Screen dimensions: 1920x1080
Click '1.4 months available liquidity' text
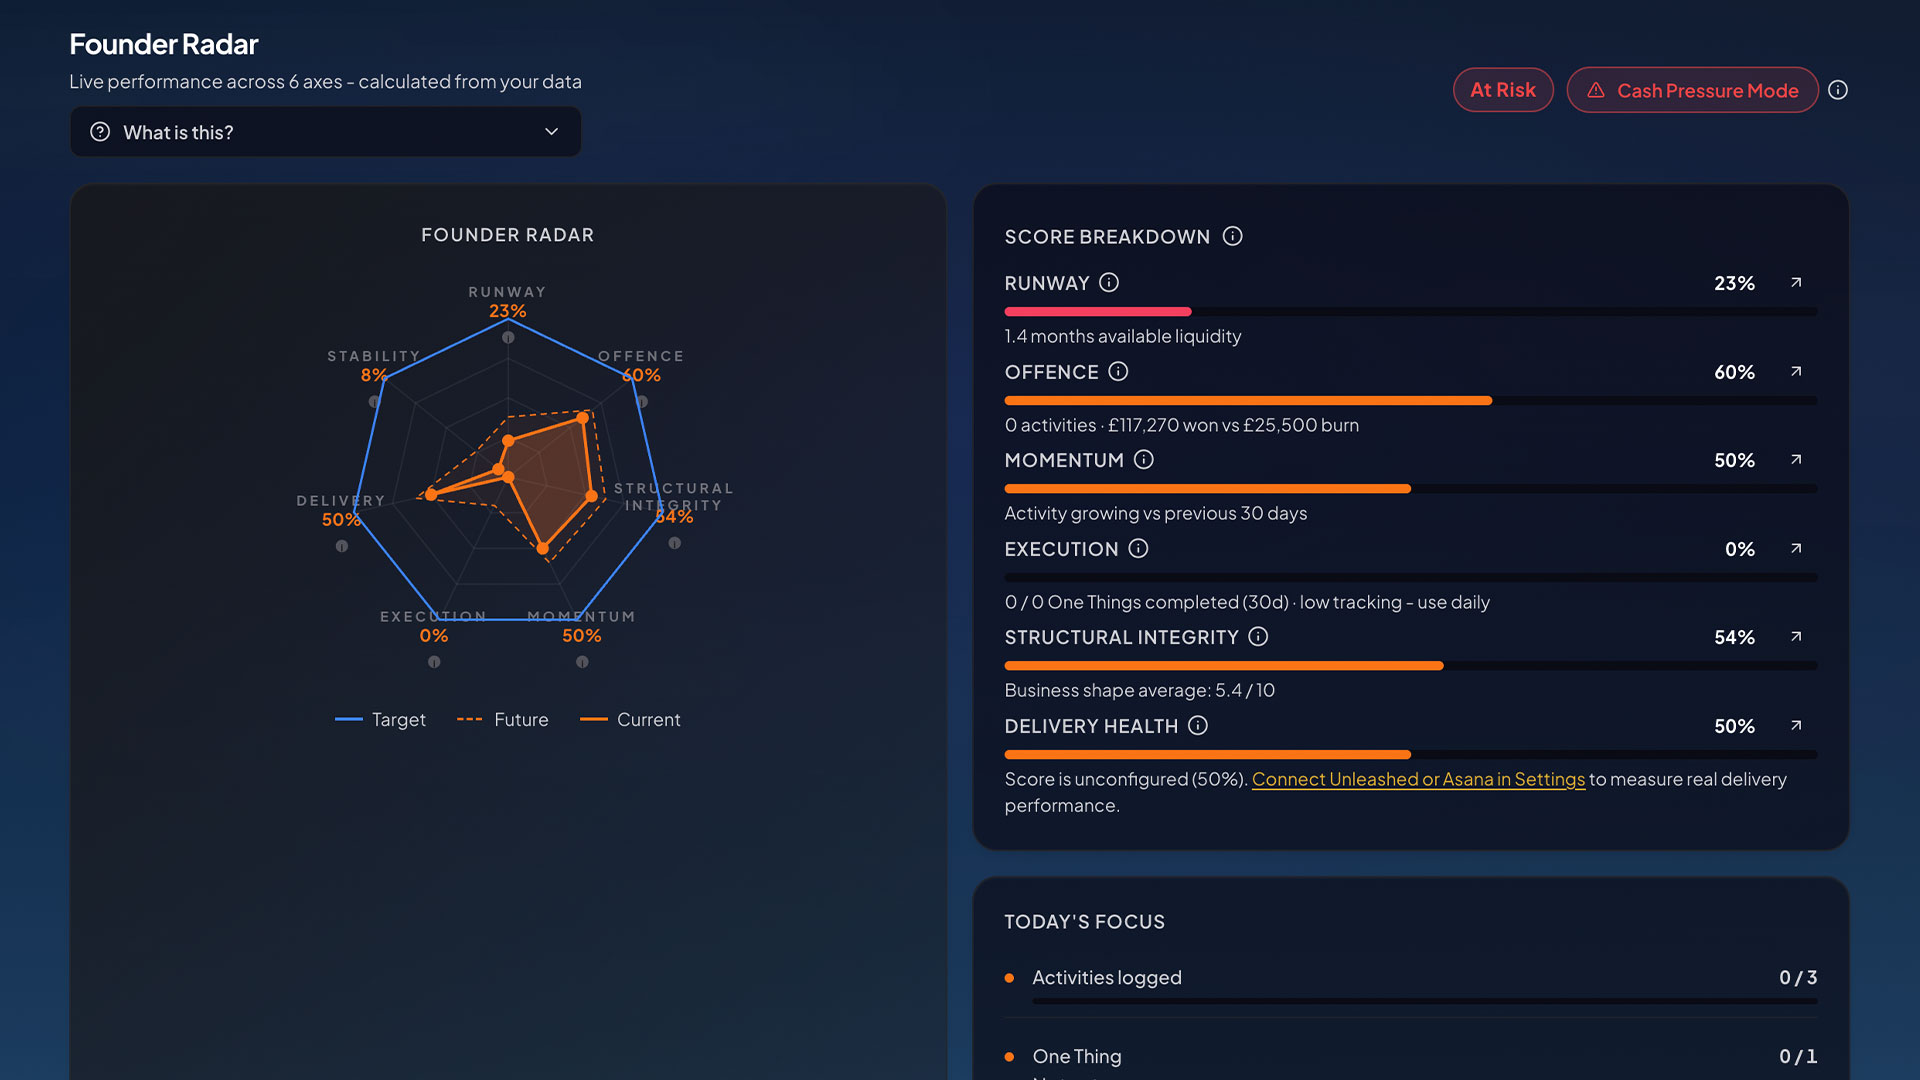1123,337
